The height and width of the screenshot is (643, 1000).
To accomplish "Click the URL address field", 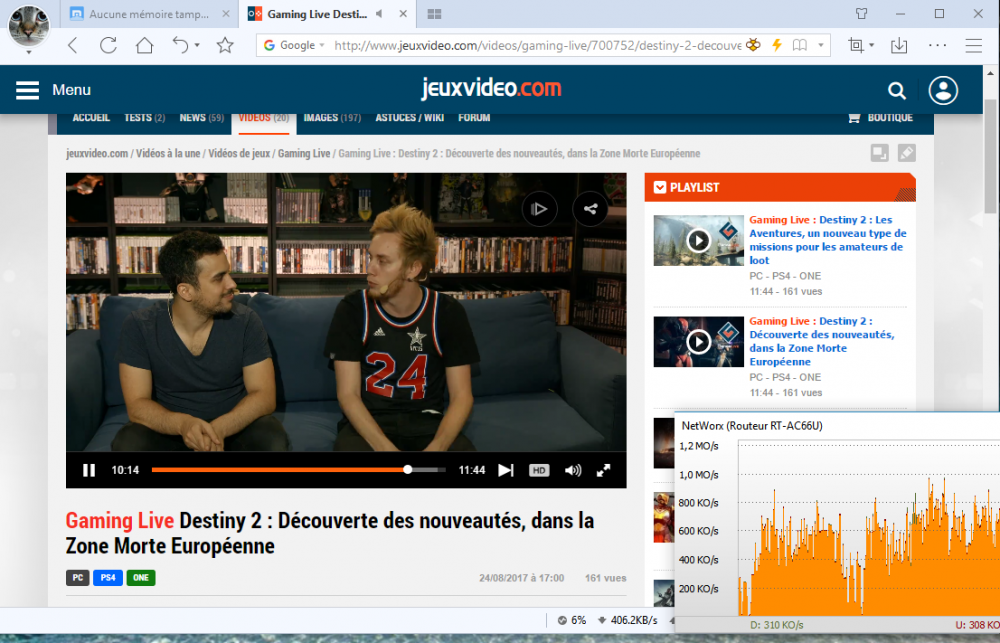I will (x=537, y=45).
